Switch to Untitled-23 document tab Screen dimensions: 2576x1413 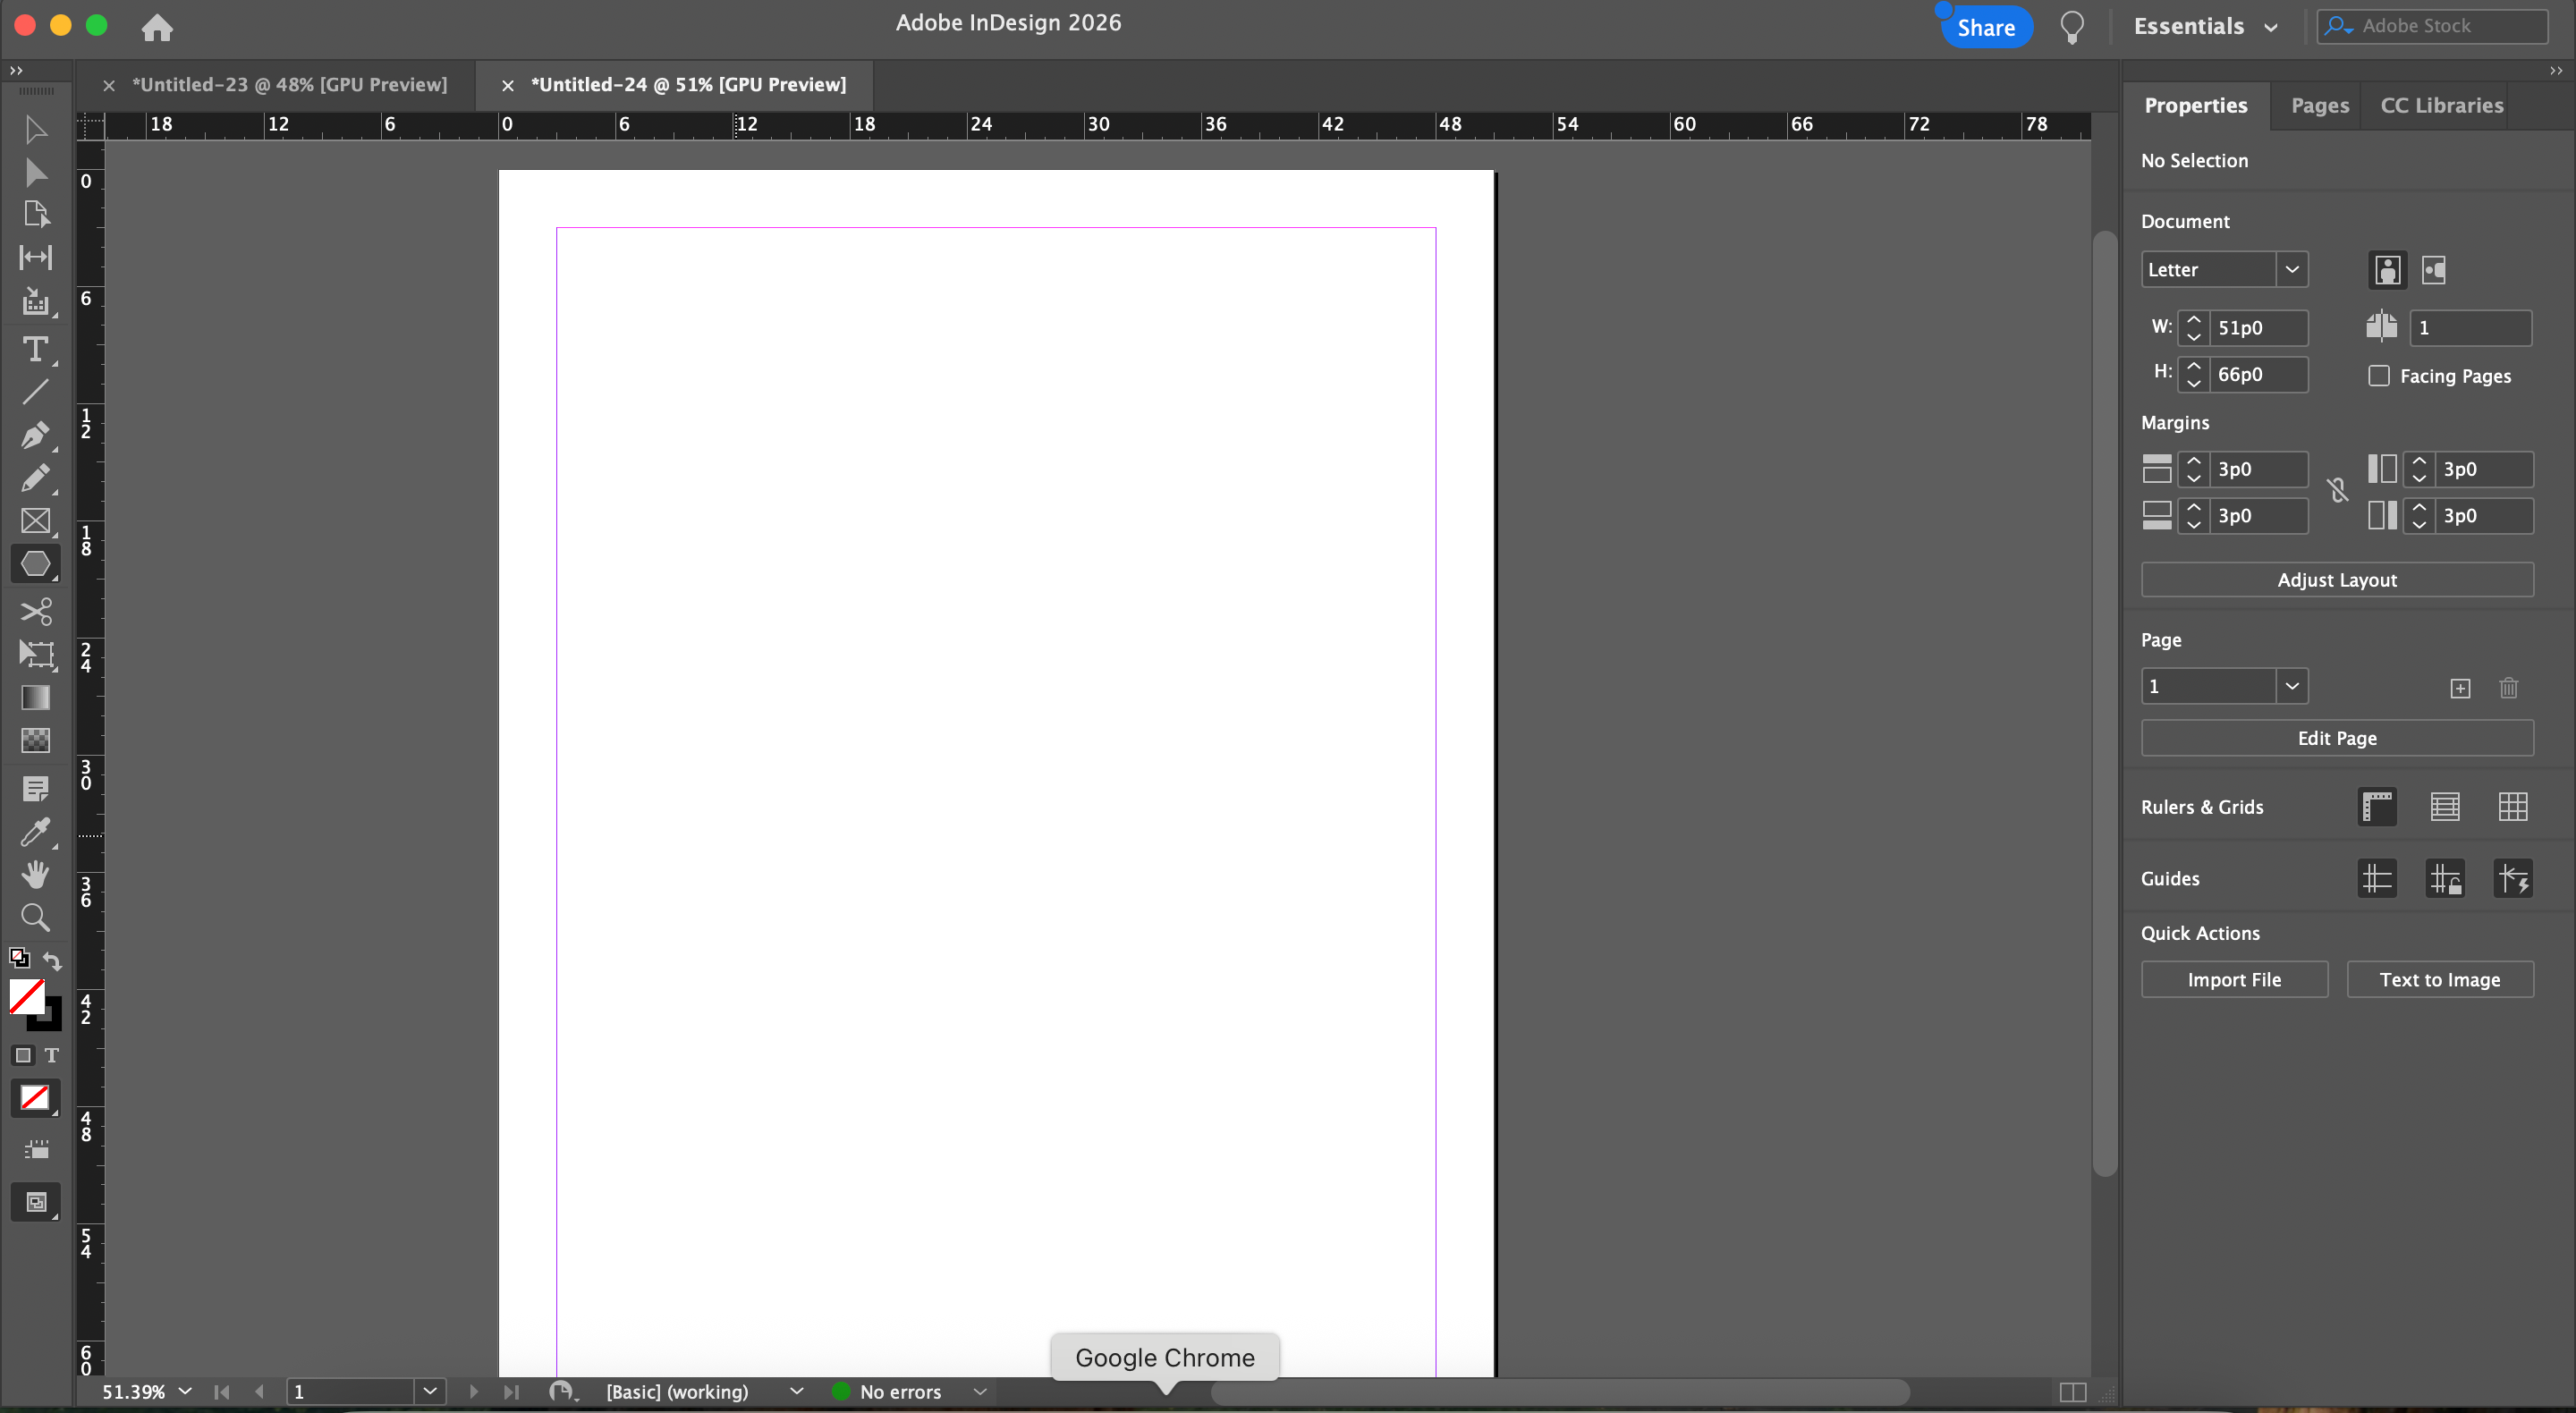pos(289,85)
